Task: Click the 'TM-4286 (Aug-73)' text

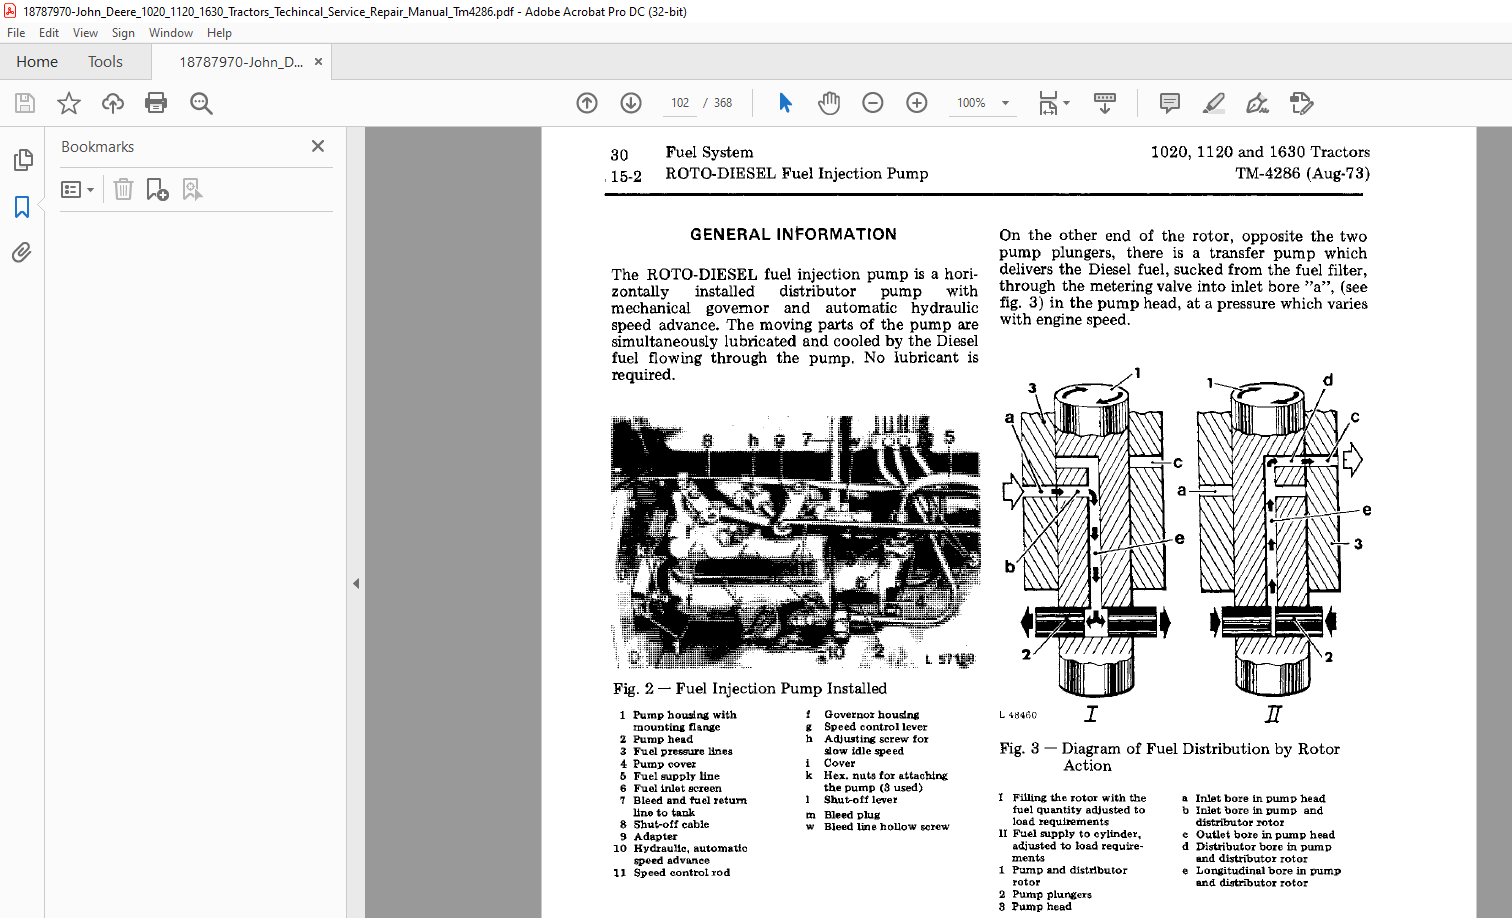Action: point(1302,173)
